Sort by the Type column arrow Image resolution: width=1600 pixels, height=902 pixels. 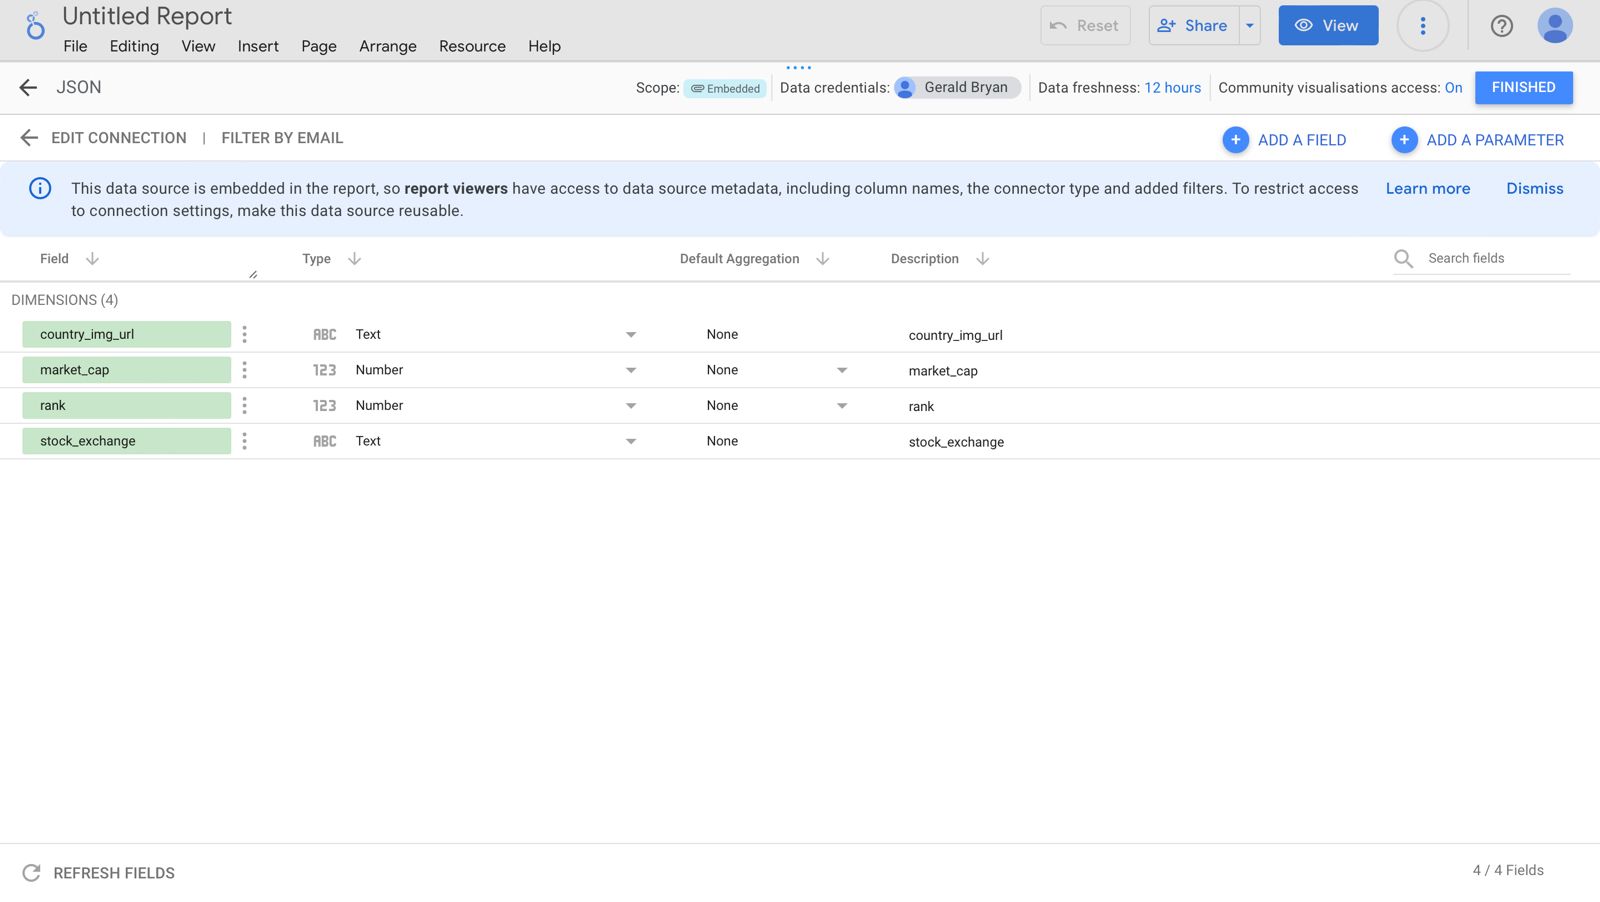point(354,259)
